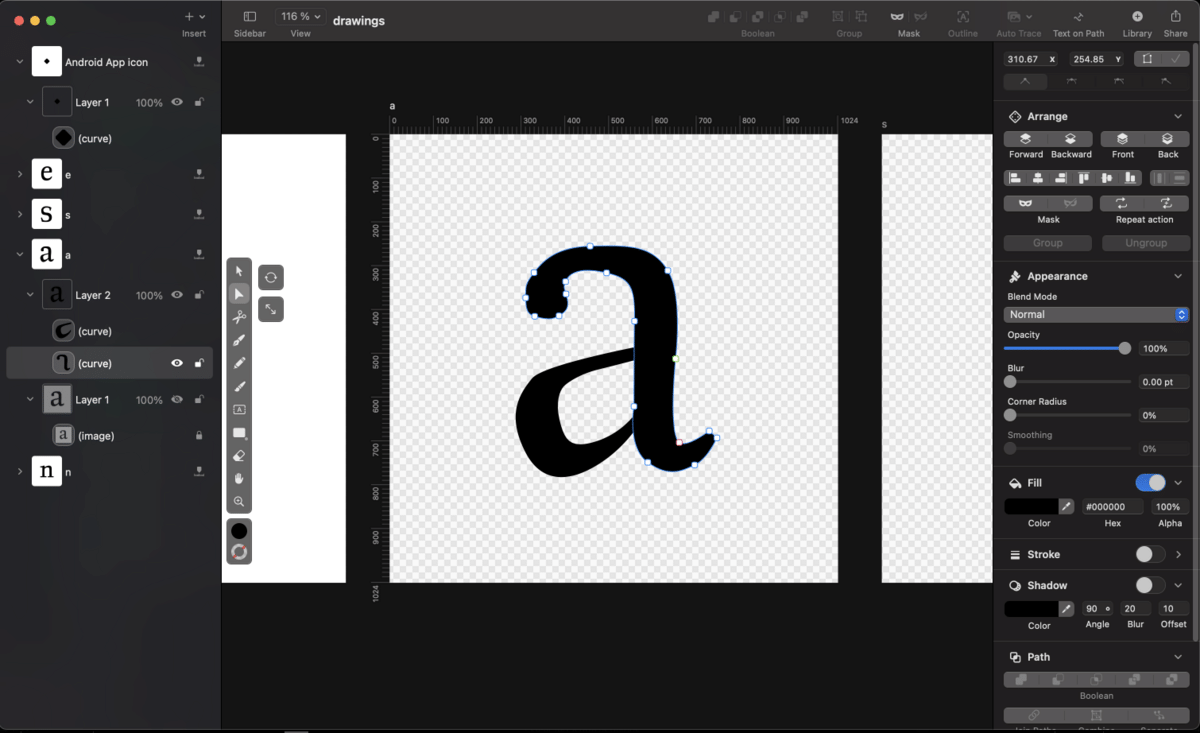Click the first Repeat action icon
Screen dimensions: 1200x733
pyautogui.click(x=1122, y=203)
